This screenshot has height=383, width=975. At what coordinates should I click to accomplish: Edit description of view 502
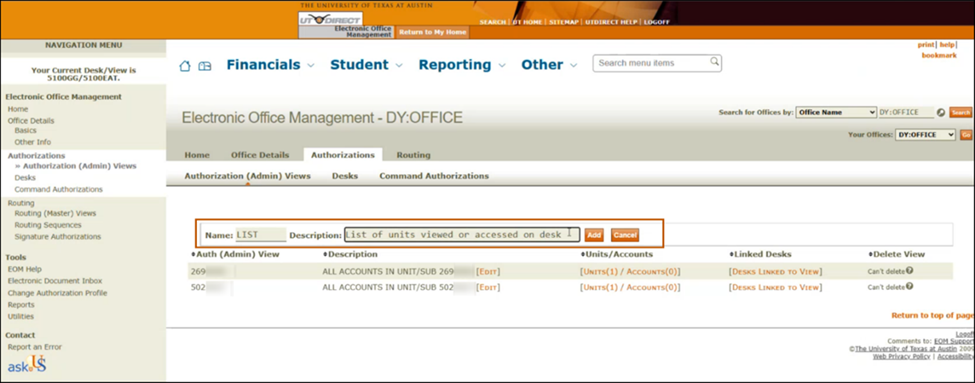click(488, 287)
